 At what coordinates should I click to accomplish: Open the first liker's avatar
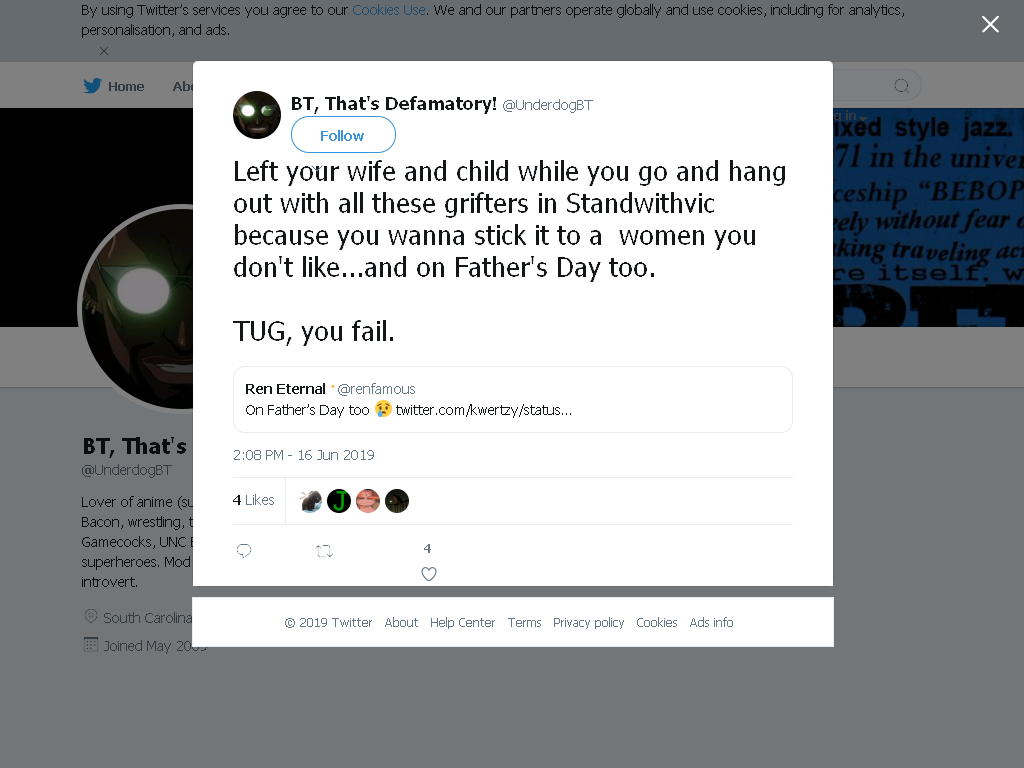coord(310,501)
